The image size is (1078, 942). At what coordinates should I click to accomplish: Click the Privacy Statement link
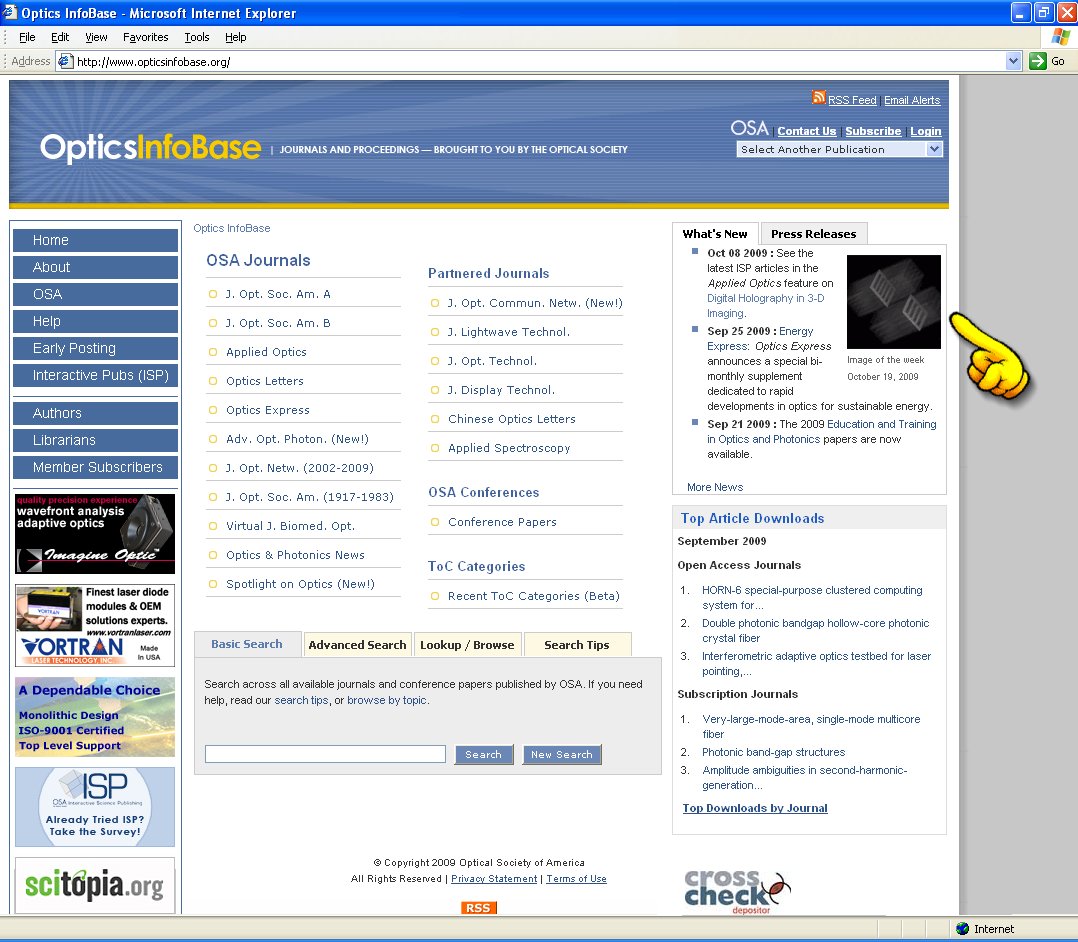pyautogui.click(x=494, y=879)
